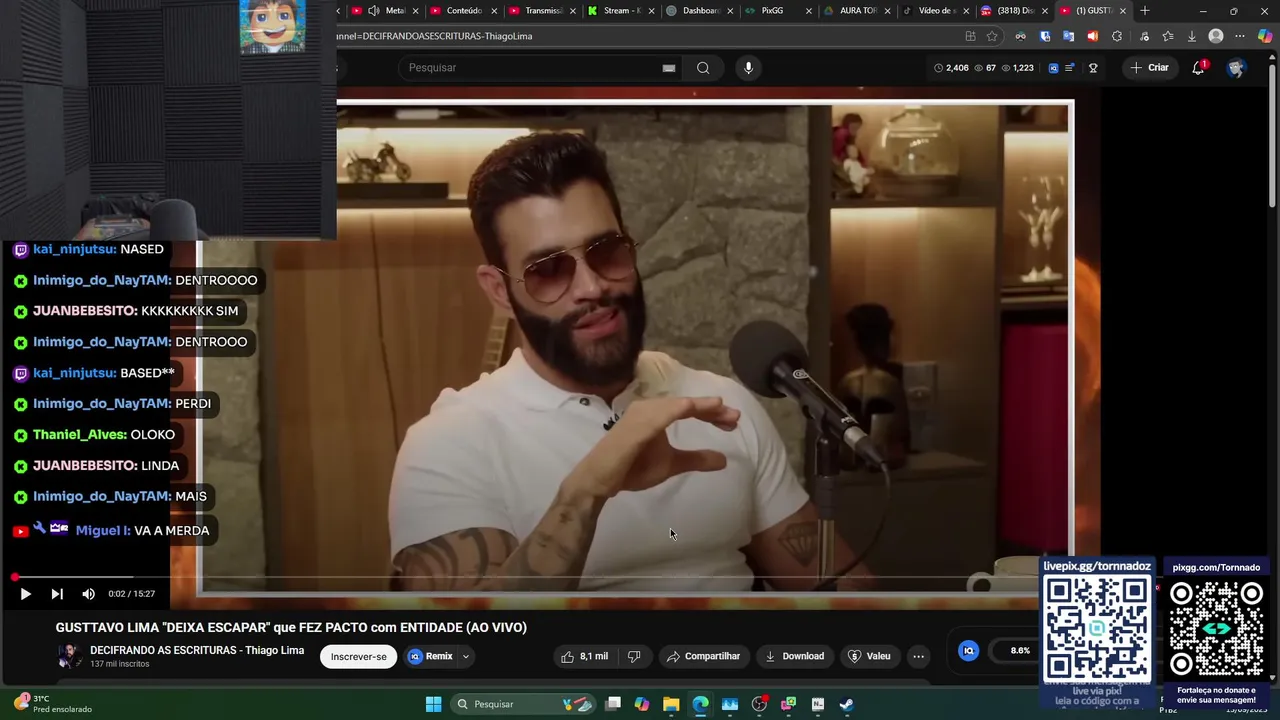Screen dimensions: 1280x720
Task: Click the livepix.gg/tornnadoz QR code
Action: tap(1097, 629)
